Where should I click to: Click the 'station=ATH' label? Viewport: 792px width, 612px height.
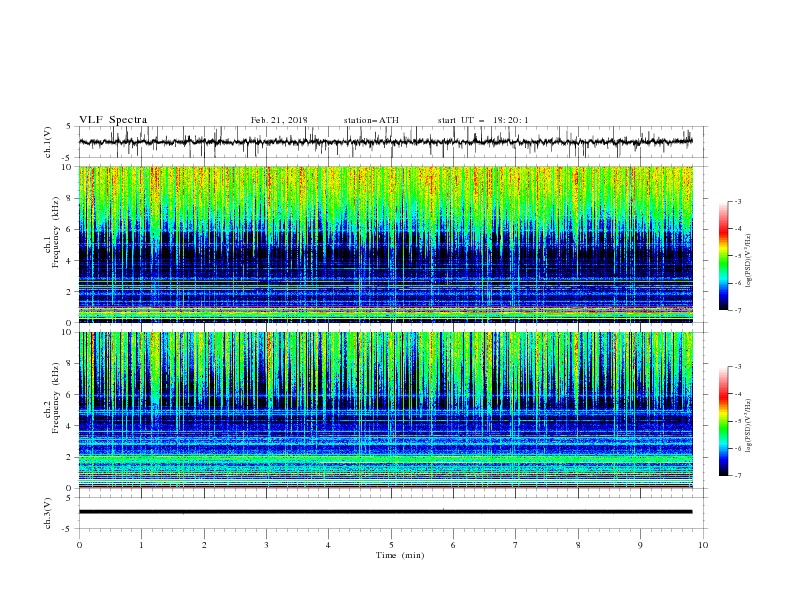click(x=371, y=120)
